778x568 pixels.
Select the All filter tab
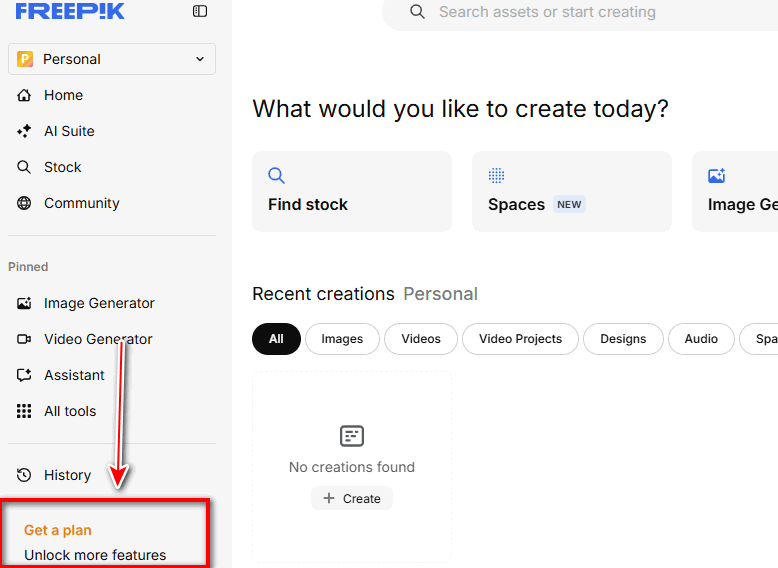point(276,339)
